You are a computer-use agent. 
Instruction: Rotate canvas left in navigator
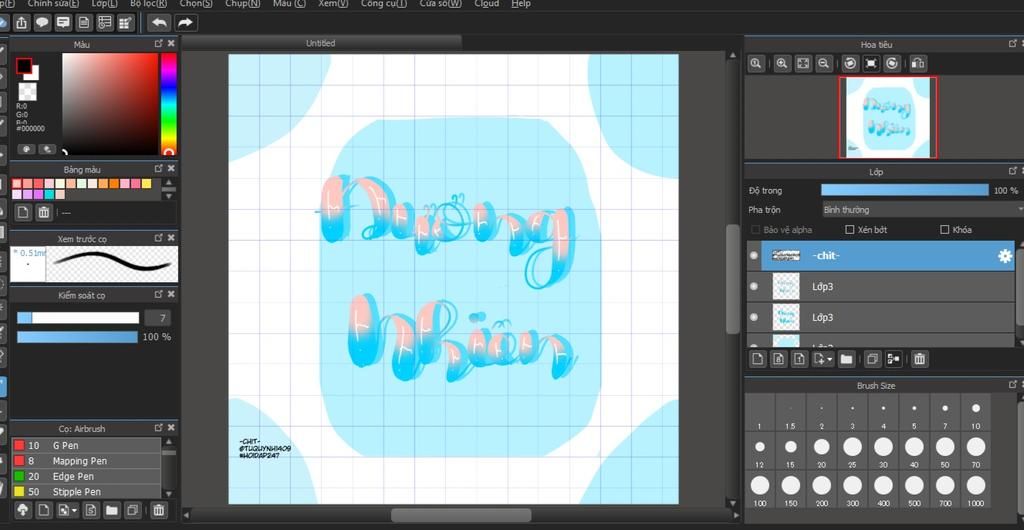850,63
